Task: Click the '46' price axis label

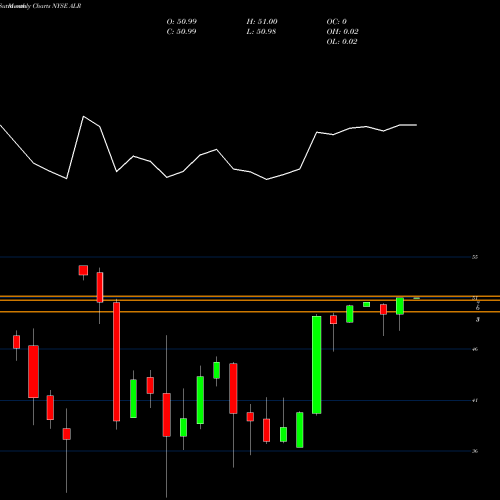Action: [475, 349]
